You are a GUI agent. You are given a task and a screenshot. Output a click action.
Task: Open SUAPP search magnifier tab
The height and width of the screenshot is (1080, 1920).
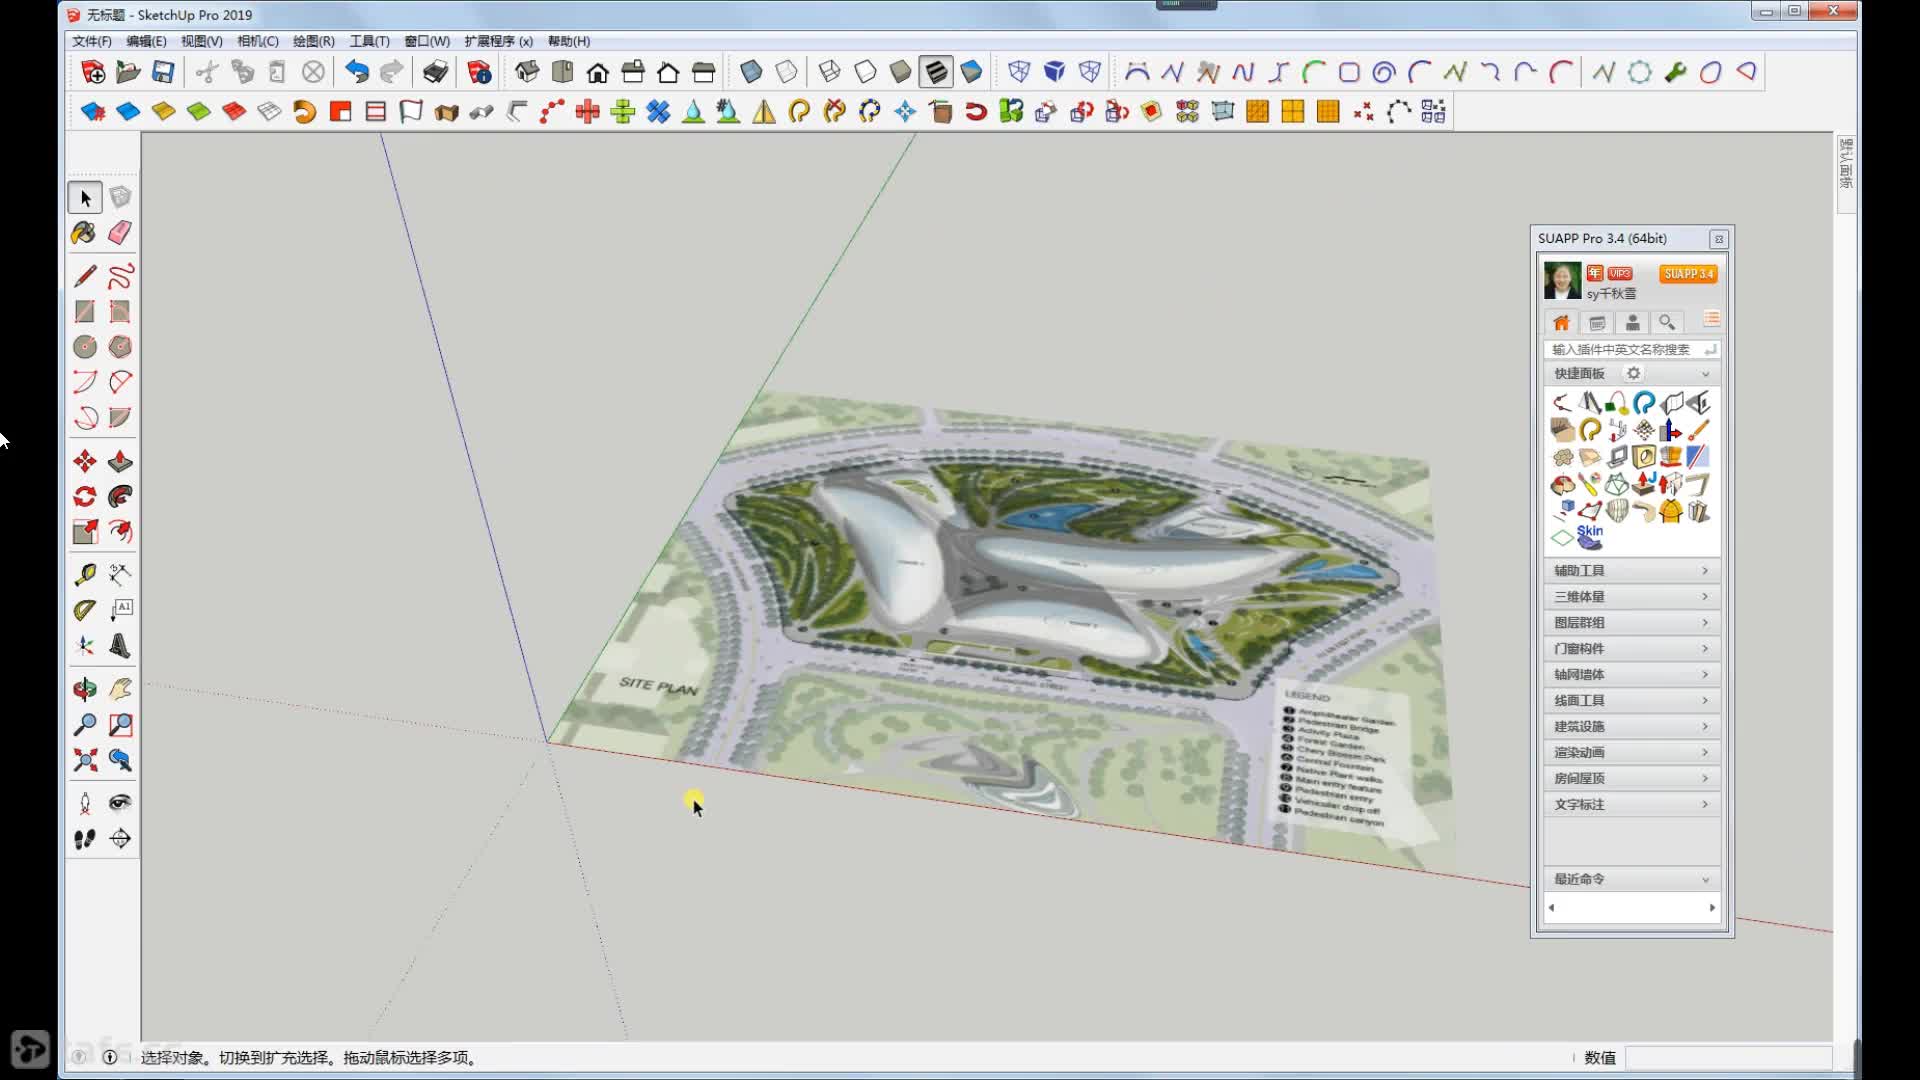tap(1667, 322)
